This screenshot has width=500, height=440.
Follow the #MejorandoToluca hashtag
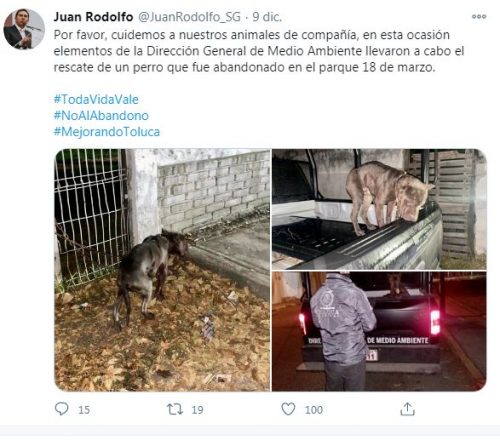107,132
